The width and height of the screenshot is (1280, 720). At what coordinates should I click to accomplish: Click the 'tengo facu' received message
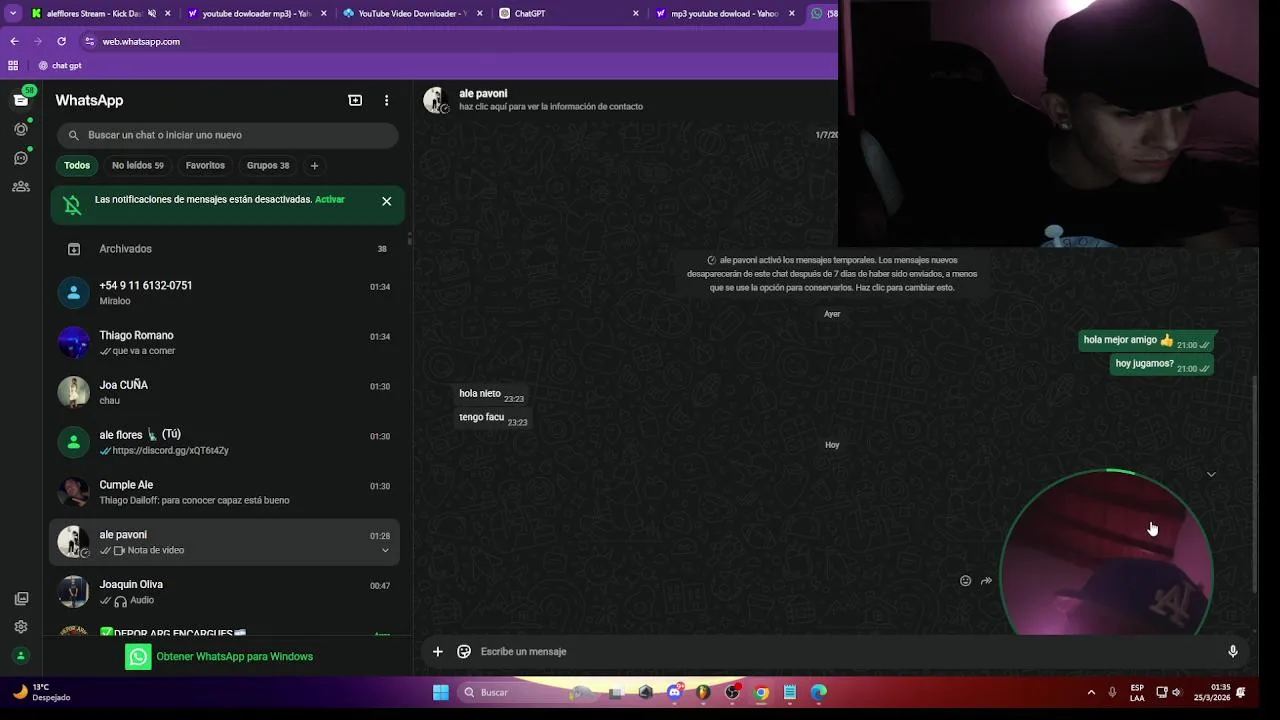click(x=493, y=419)
